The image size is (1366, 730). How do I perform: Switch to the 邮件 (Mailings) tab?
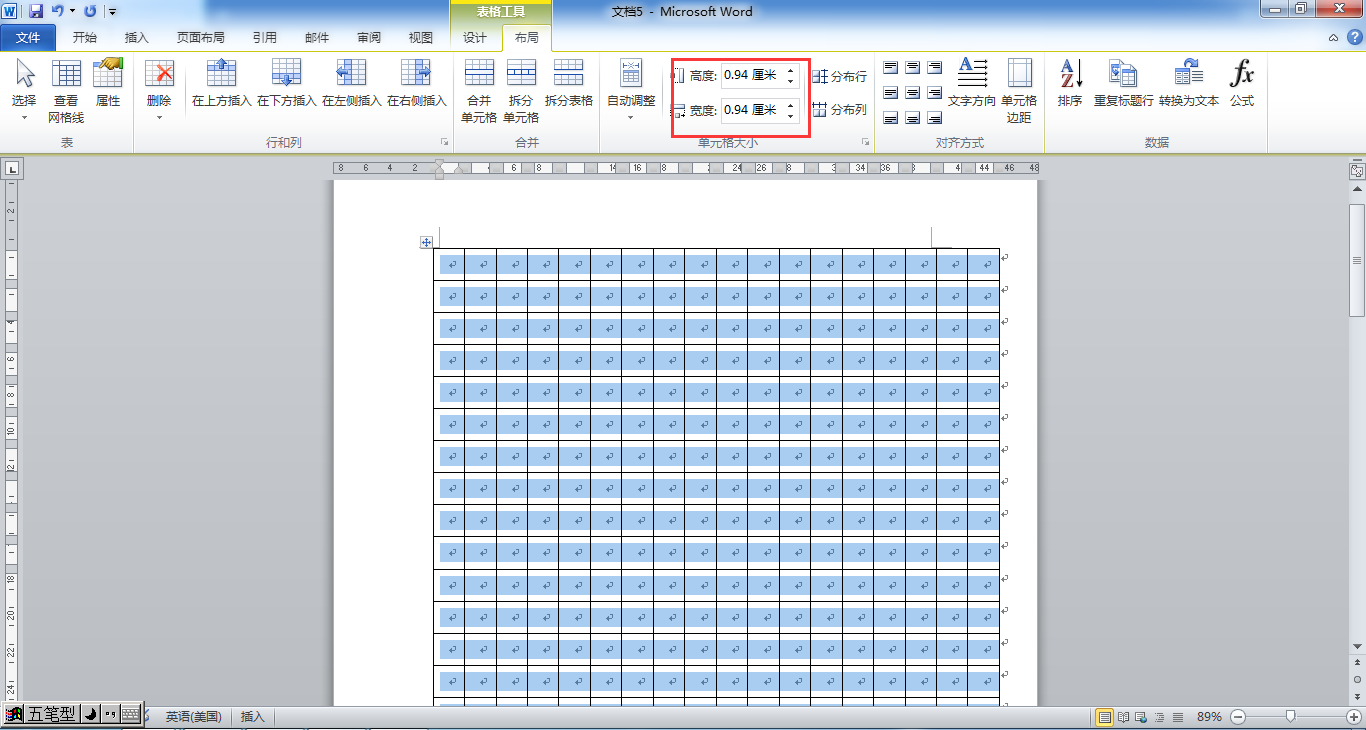click(317, 38)
